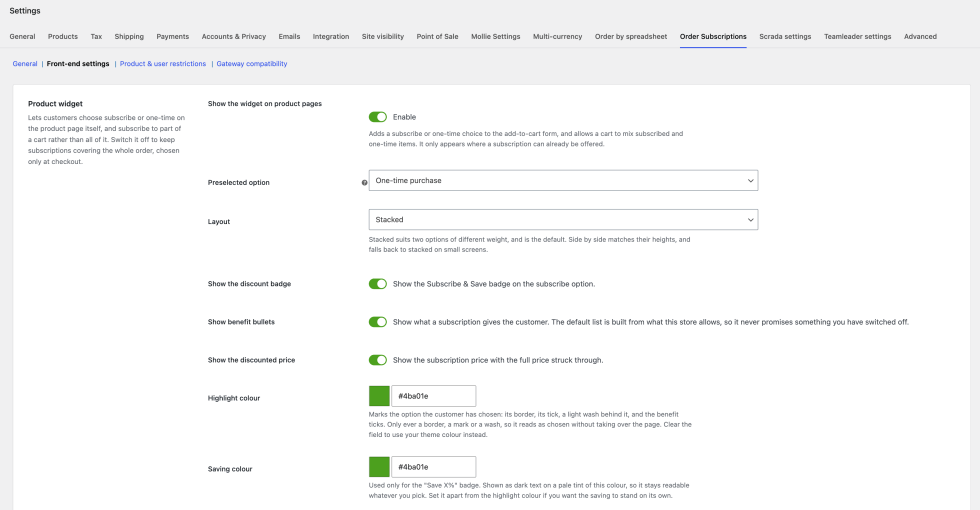Open the Products settings tab
Viewport: 980px width, 510px height.
coord(63,36)
